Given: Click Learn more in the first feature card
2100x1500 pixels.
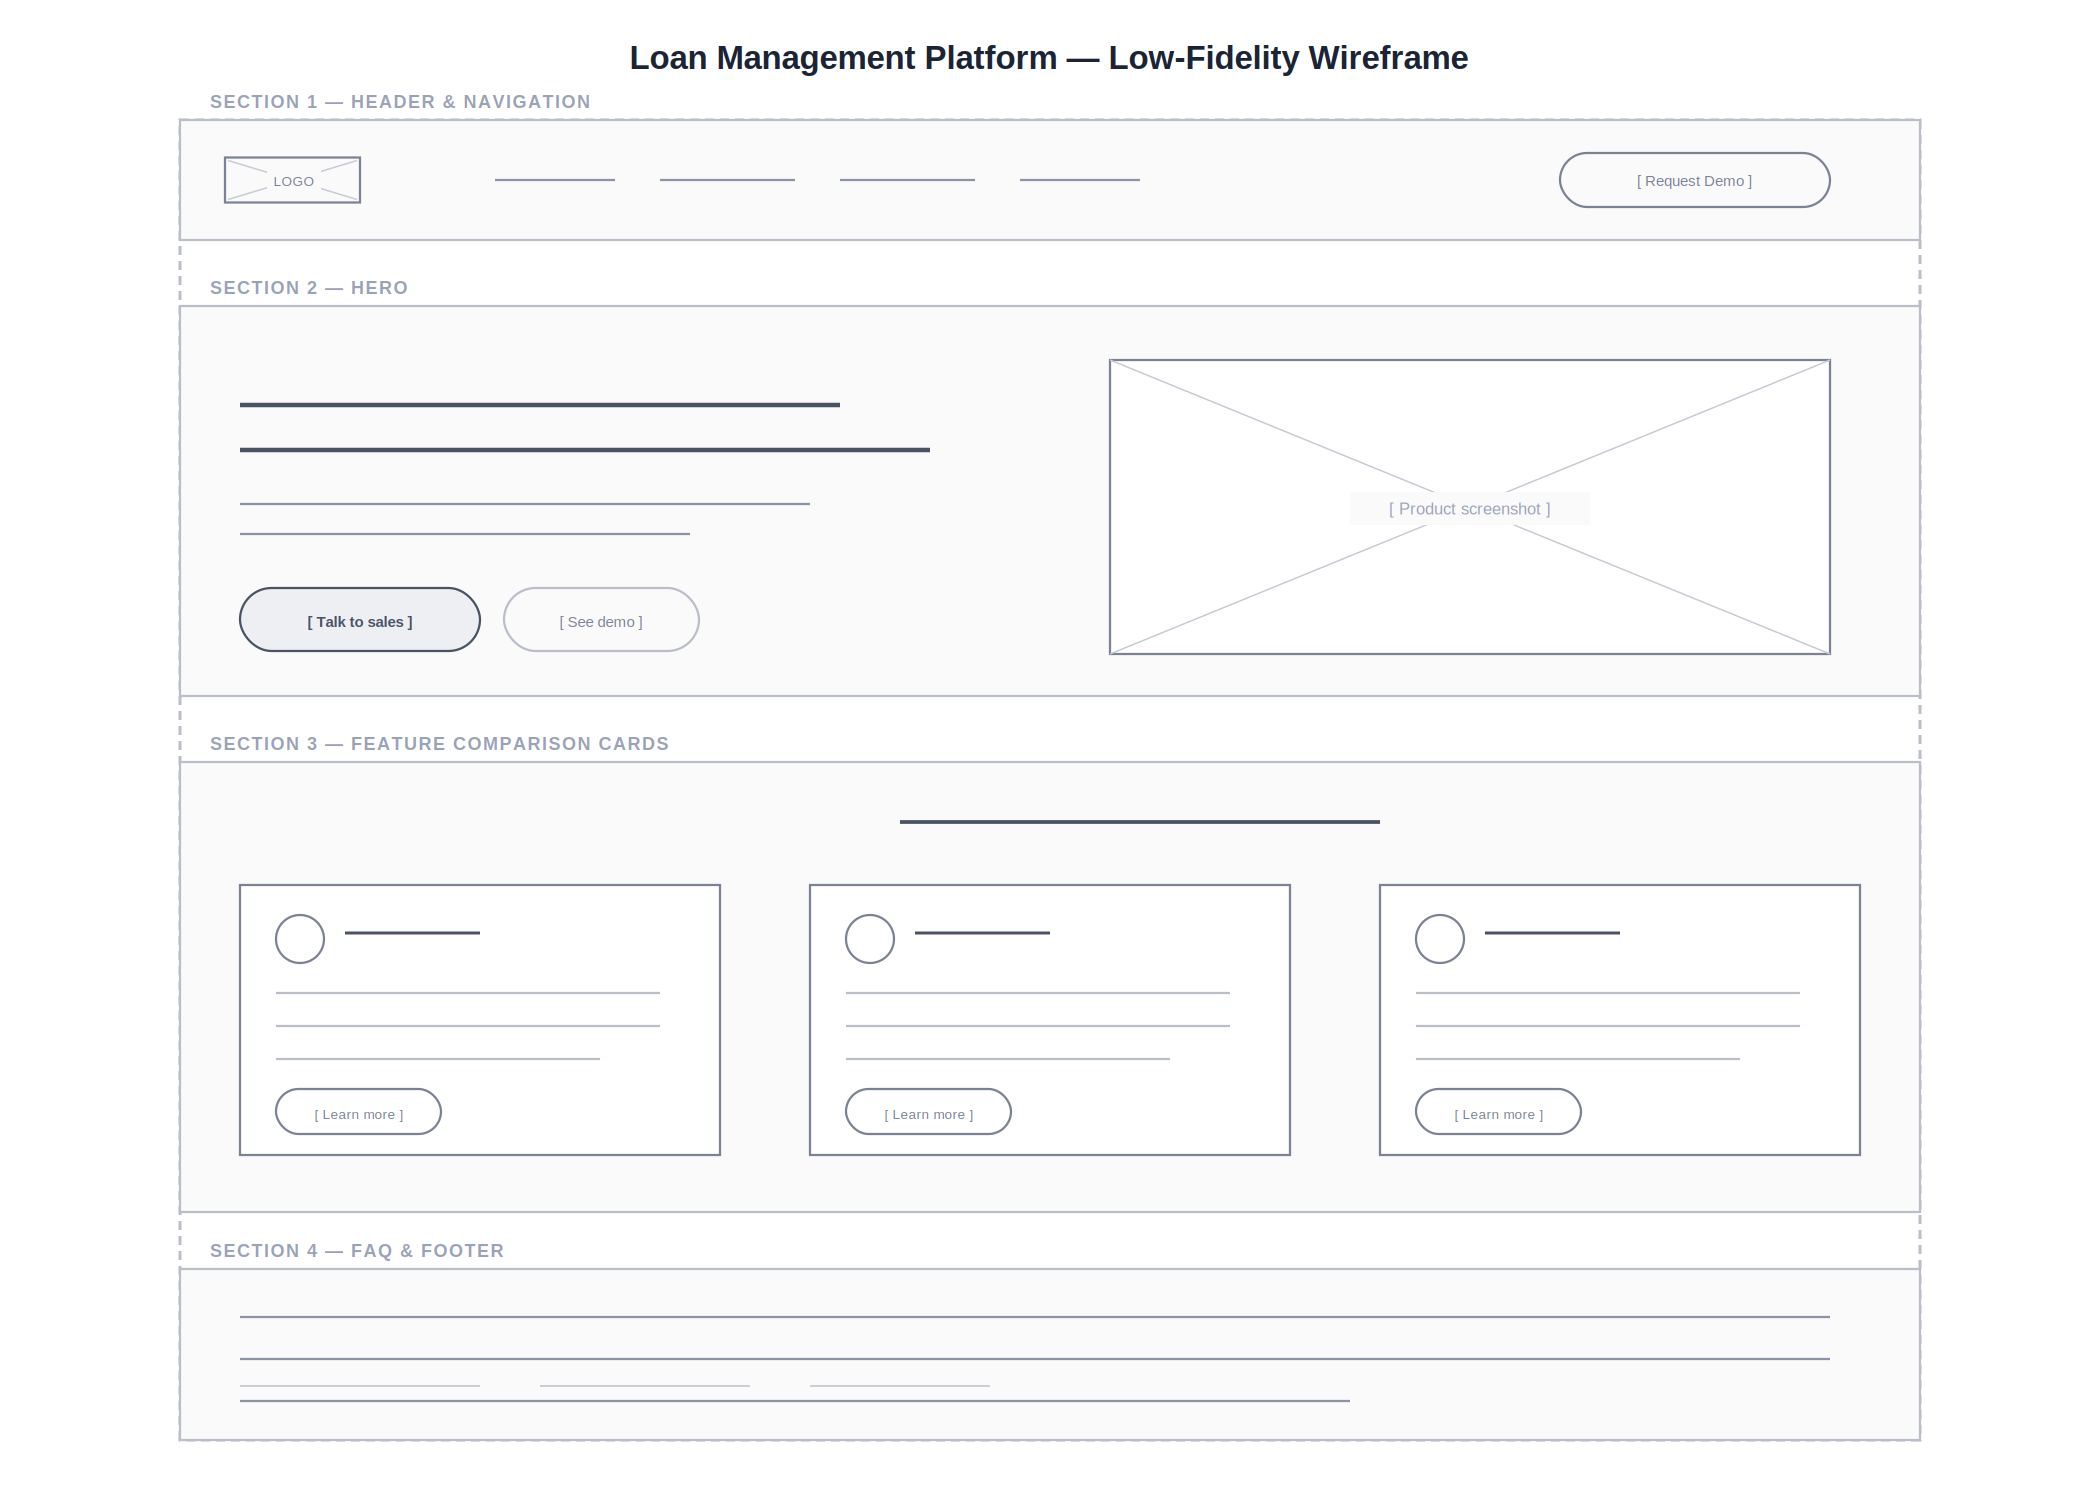Looking at the screenshot, I should pos(358,1112).
